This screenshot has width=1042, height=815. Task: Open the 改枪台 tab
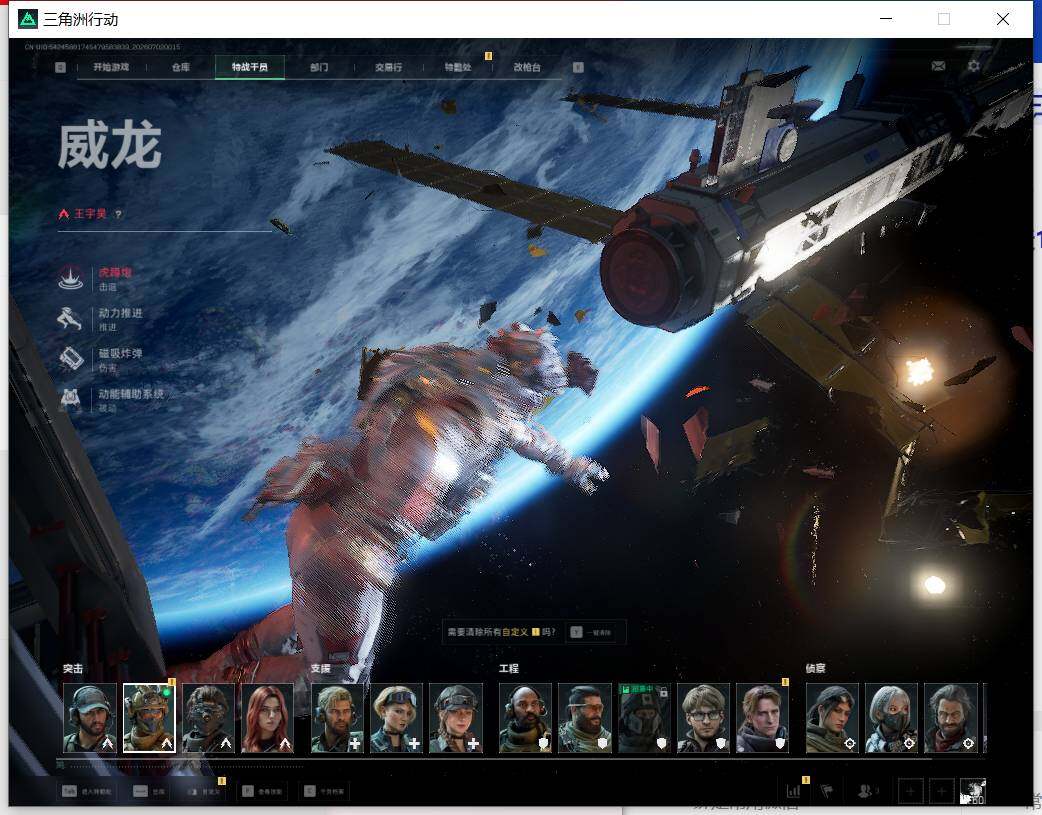[x=527, y=67]
